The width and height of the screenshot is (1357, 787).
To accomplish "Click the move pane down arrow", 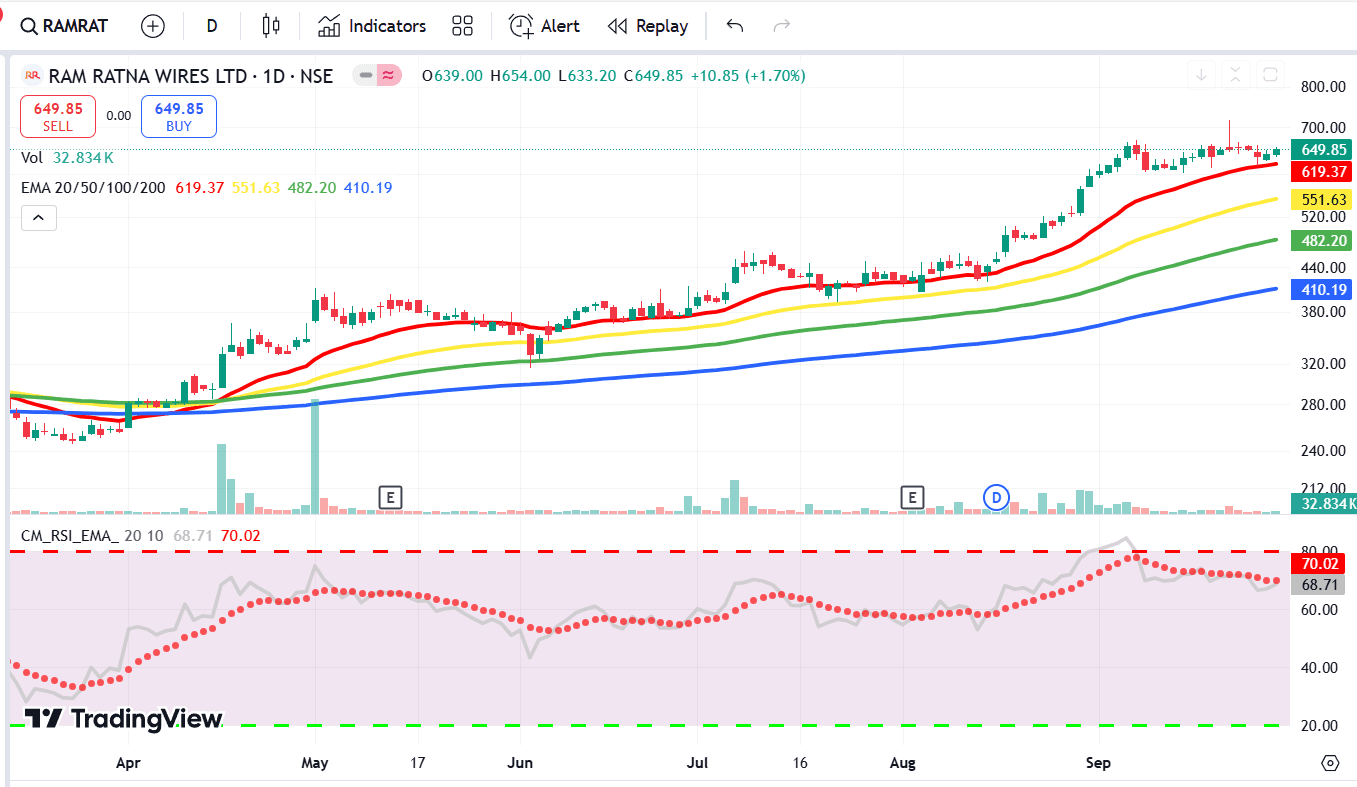I will (x=1201, y=75).
